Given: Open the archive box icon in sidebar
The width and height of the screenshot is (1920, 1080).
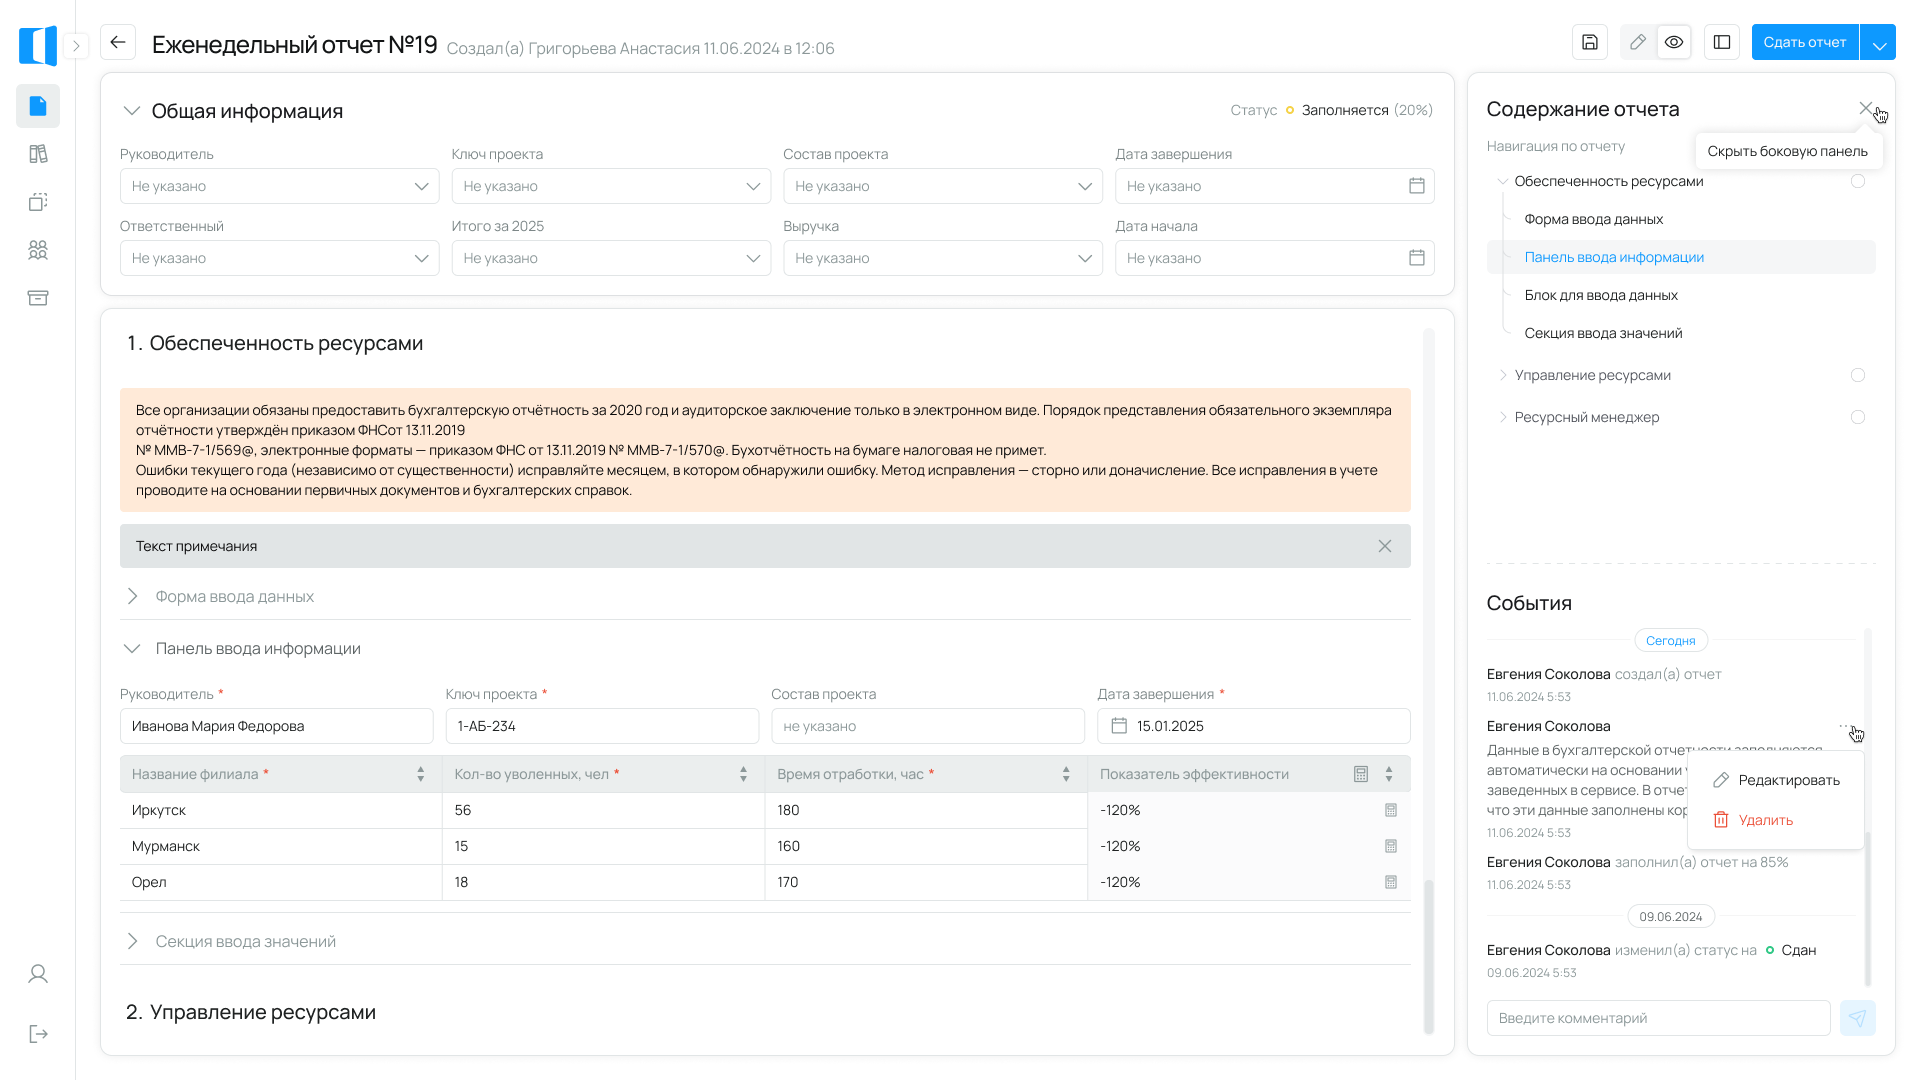Looking at the screenshot, I should tap(38, 298).
